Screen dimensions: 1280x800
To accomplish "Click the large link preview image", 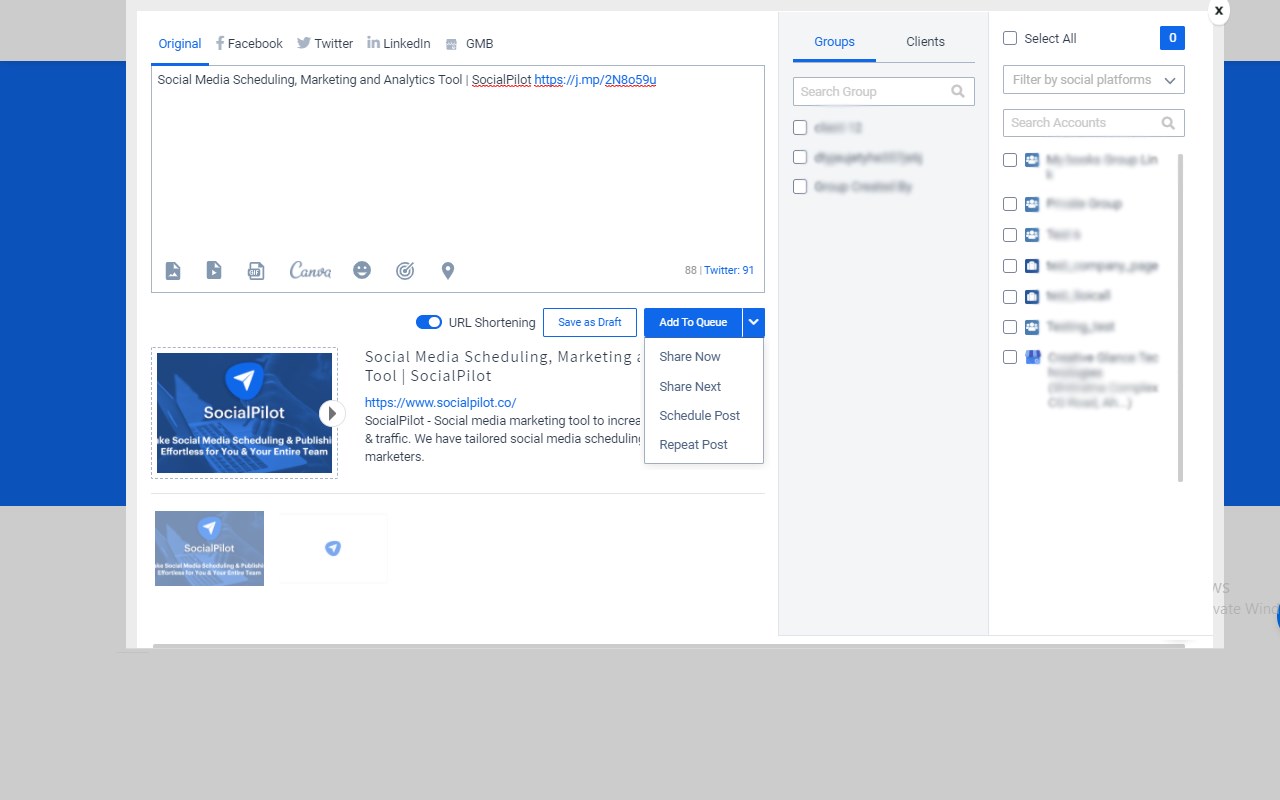I will (244, 413).
